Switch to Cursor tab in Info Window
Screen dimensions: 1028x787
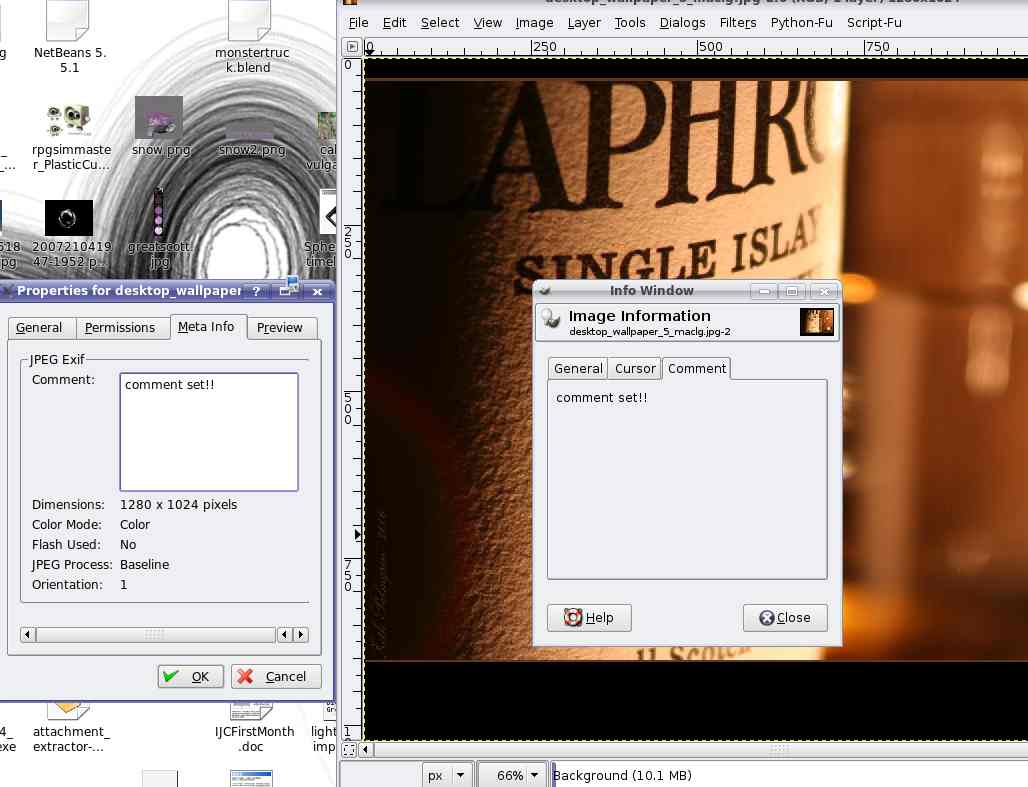point(635,369)
